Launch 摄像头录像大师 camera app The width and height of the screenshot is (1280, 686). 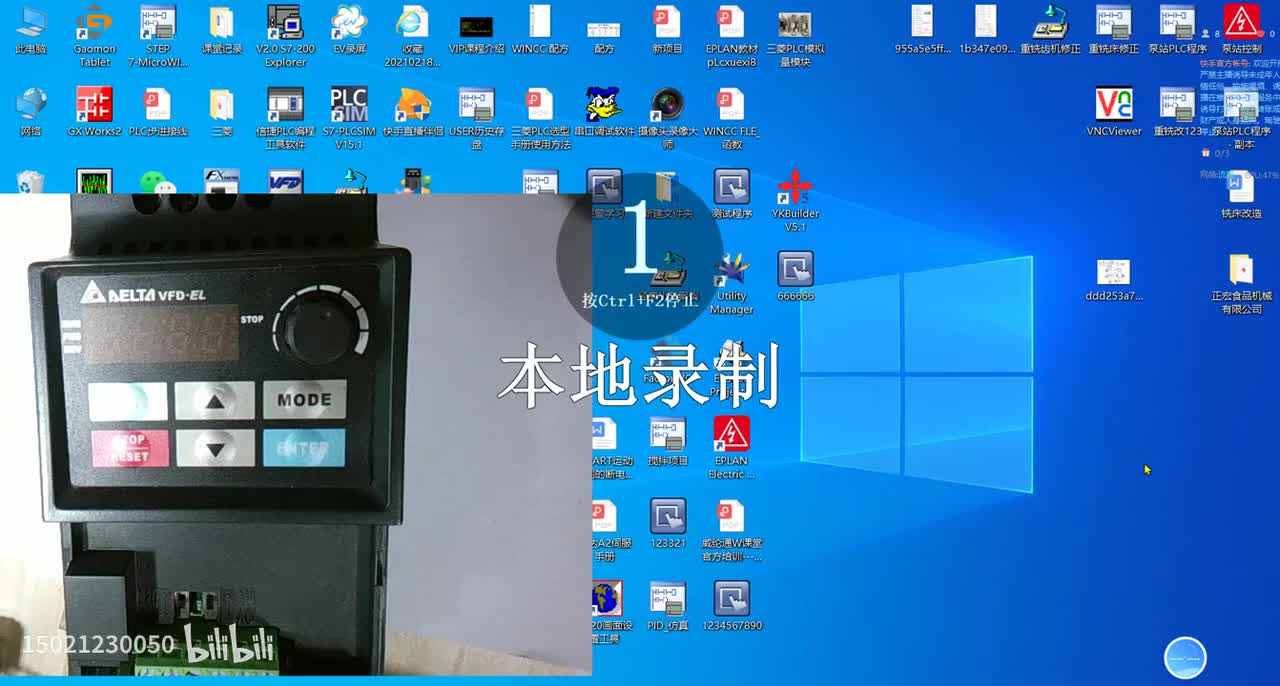(x=667, y=118)
